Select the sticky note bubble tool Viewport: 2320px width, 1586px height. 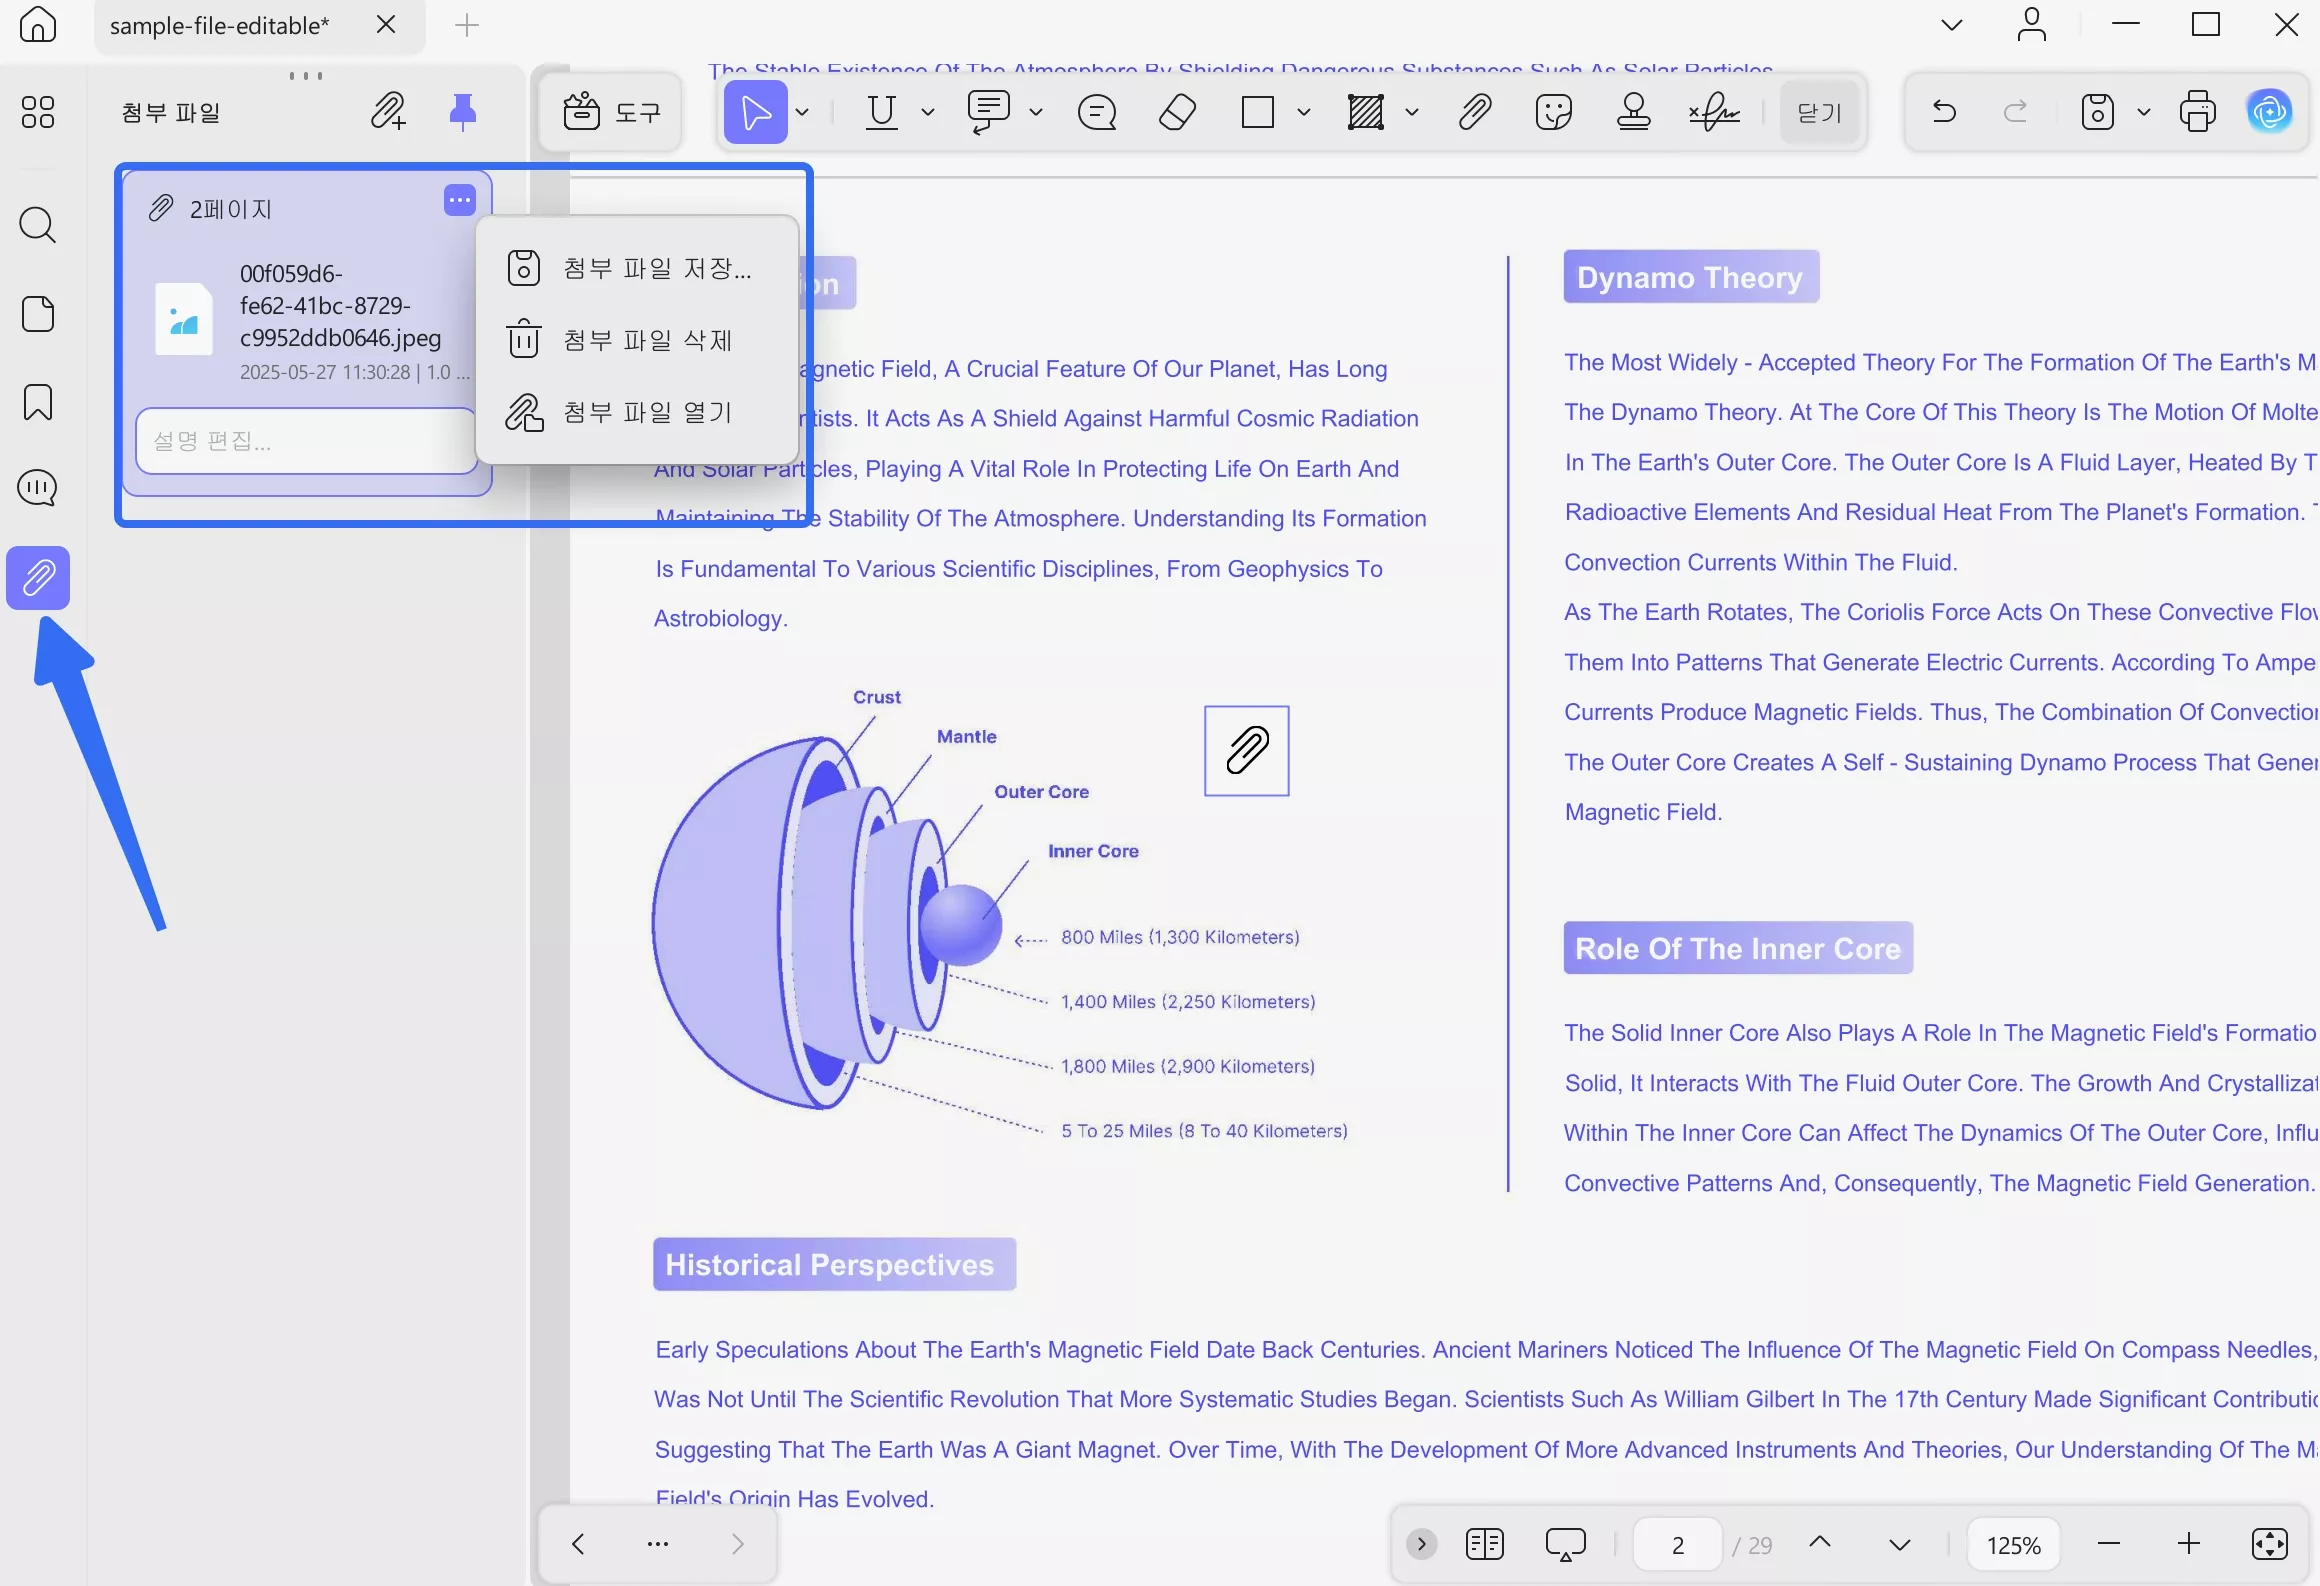[x=1097, y=112]
